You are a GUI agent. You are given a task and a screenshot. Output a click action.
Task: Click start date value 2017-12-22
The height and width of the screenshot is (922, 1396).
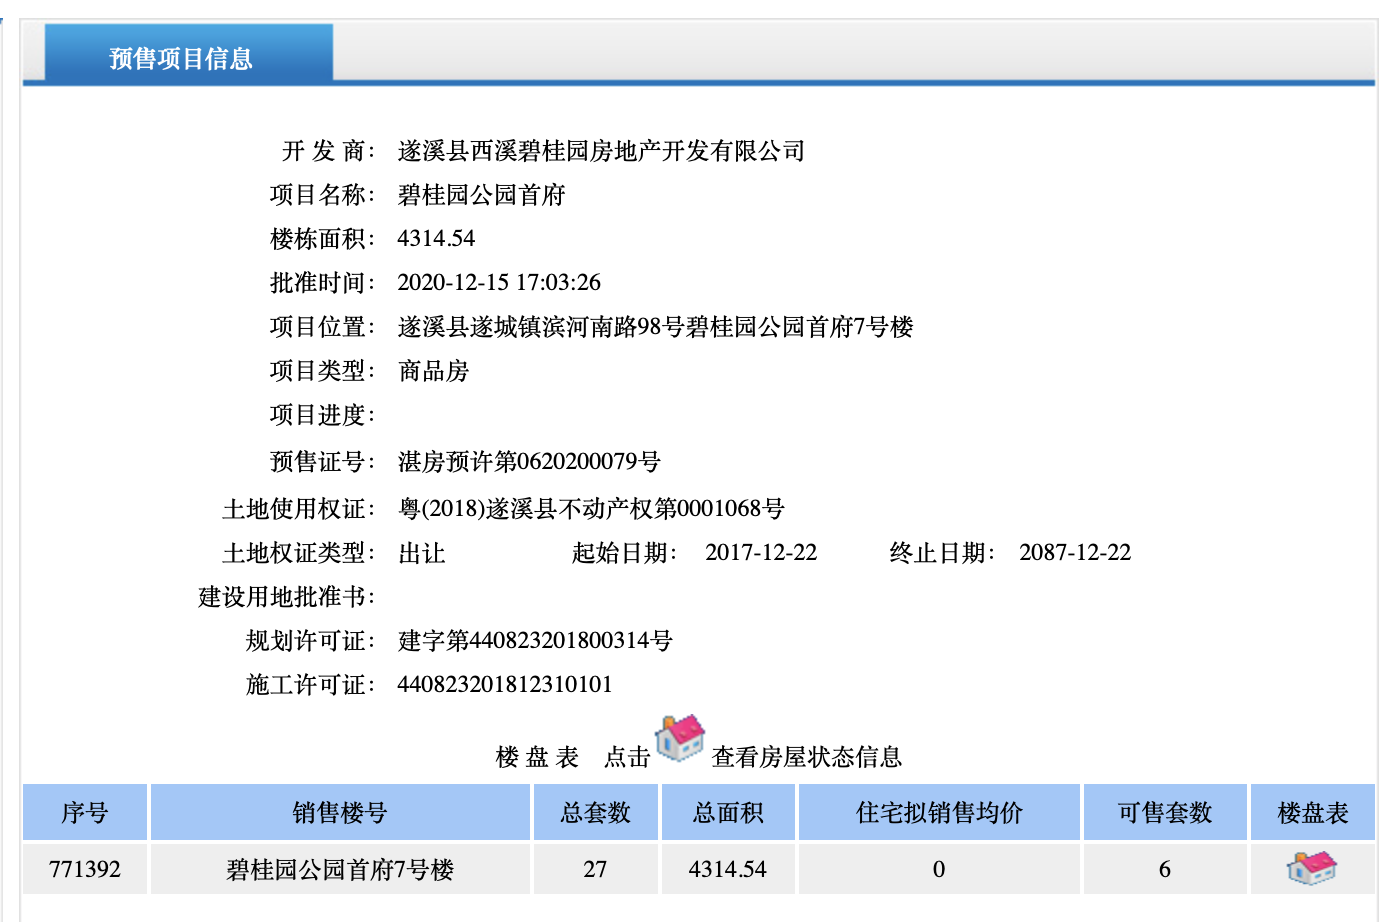761,552
